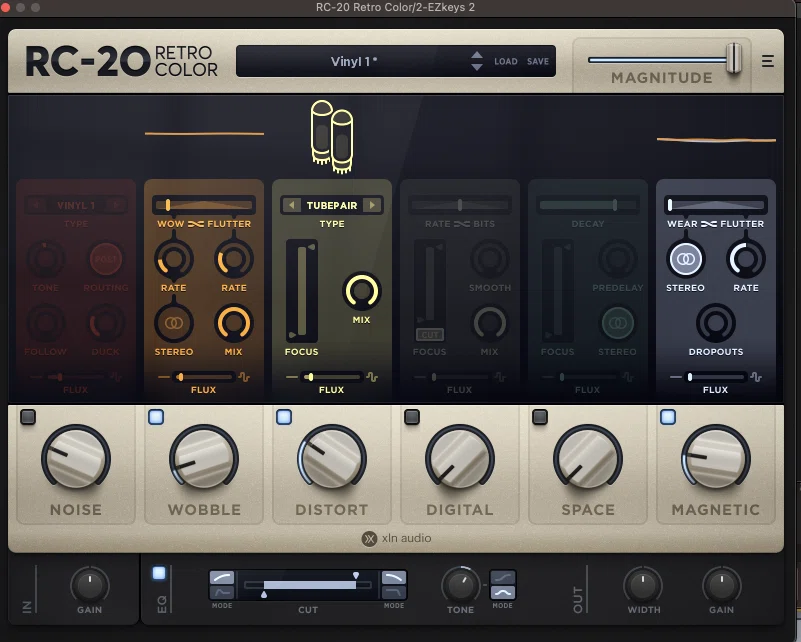Enable the Digital module toggle

412,417
